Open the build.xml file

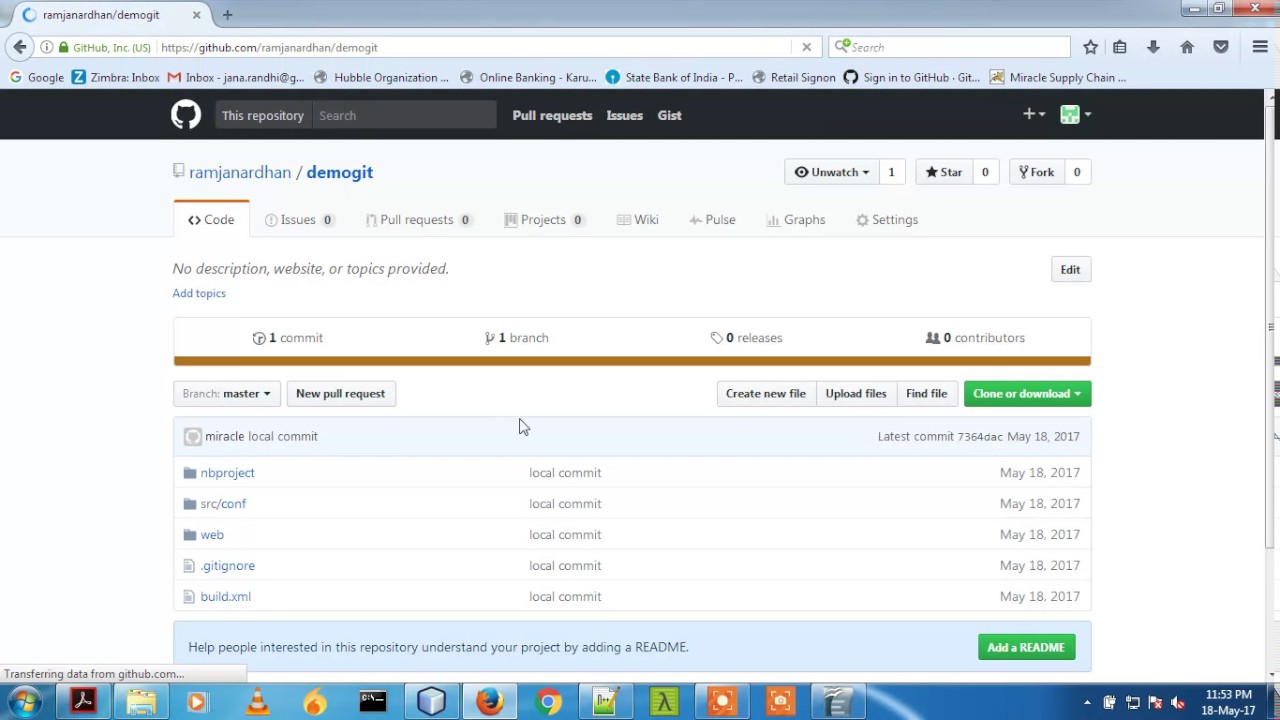coord(225,596)
